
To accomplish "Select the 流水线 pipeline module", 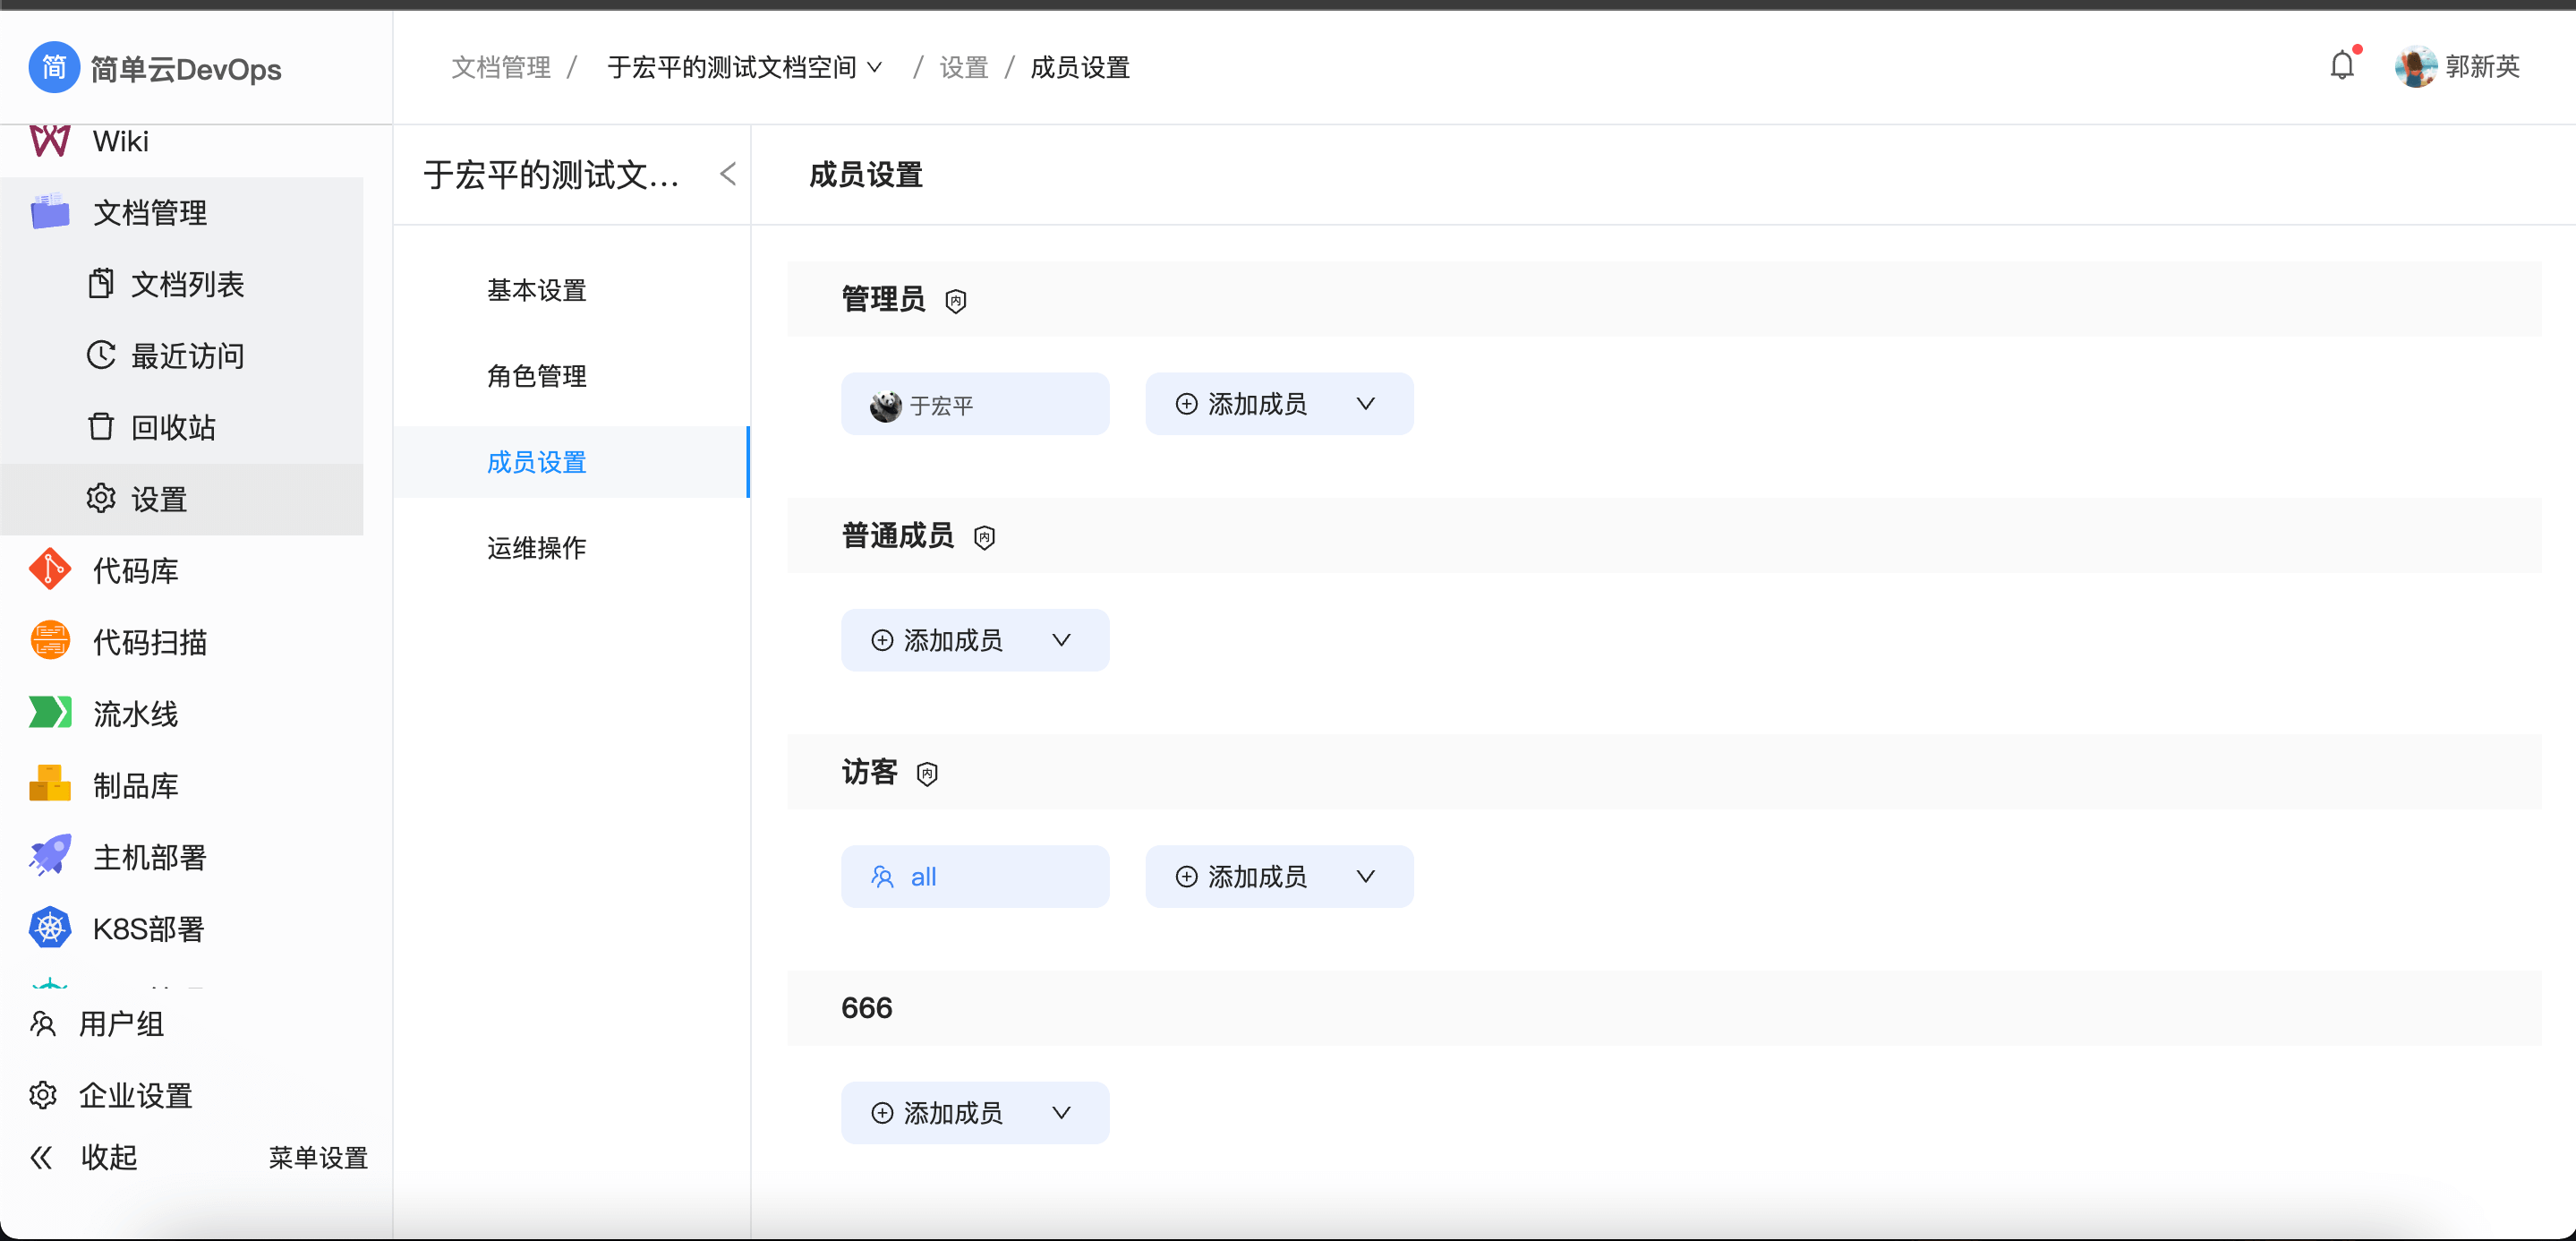I will pos(135,713).
